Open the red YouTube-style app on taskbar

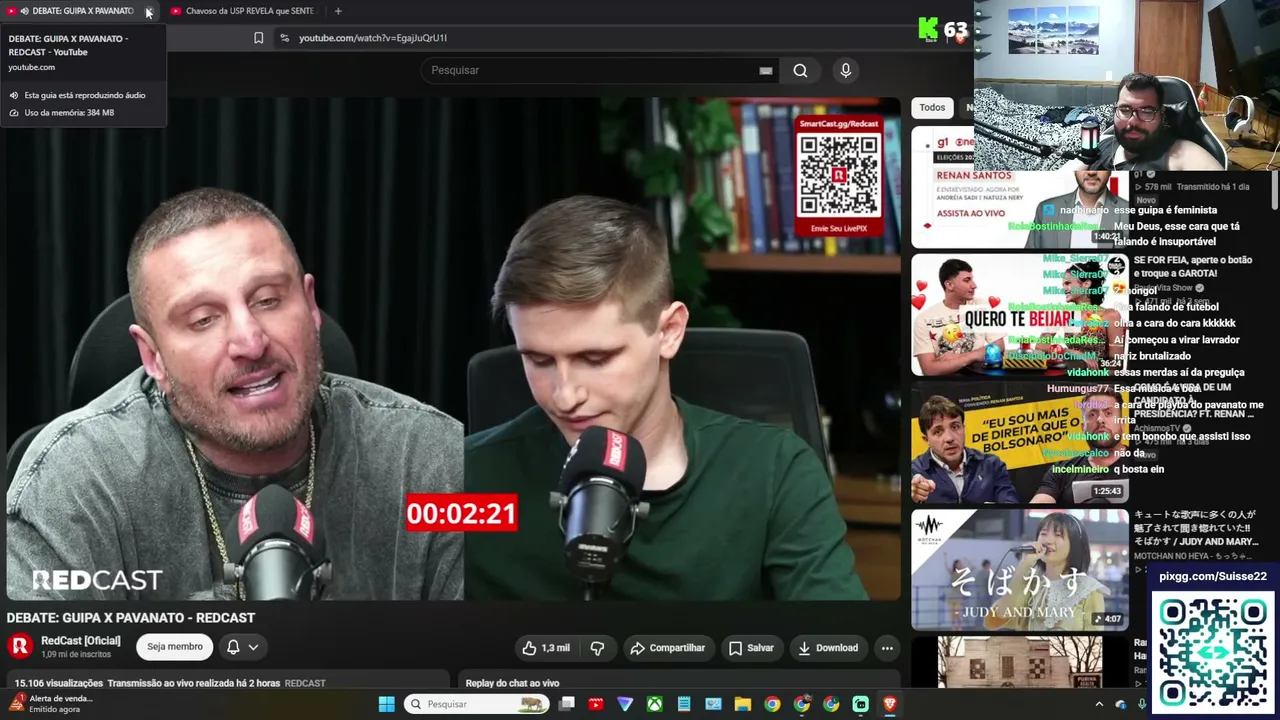click(596, 704)
